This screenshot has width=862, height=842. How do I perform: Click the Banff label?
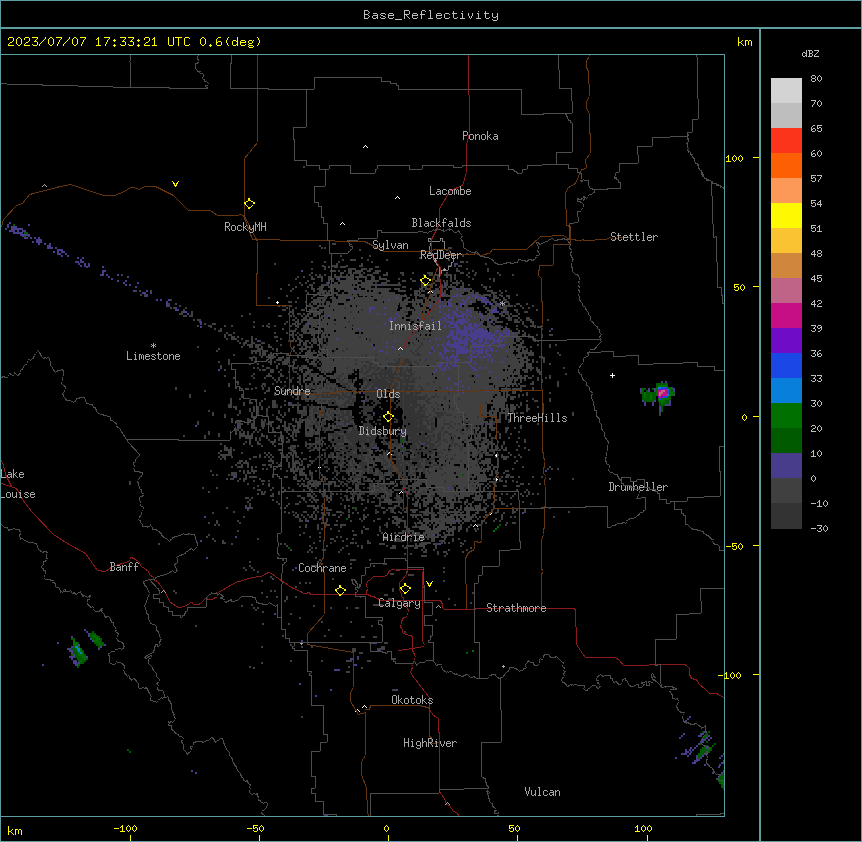tap(124, 567)
